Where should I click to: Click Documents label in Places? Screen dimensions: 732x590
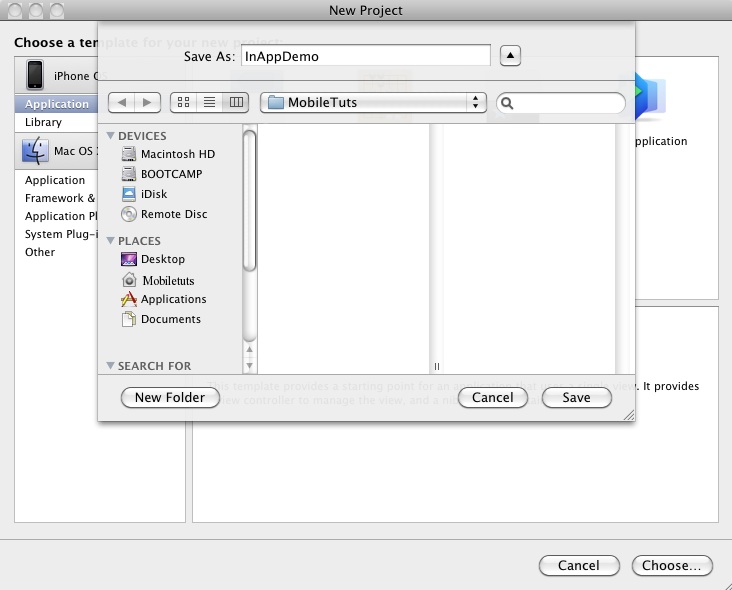[x=171, y=319]
